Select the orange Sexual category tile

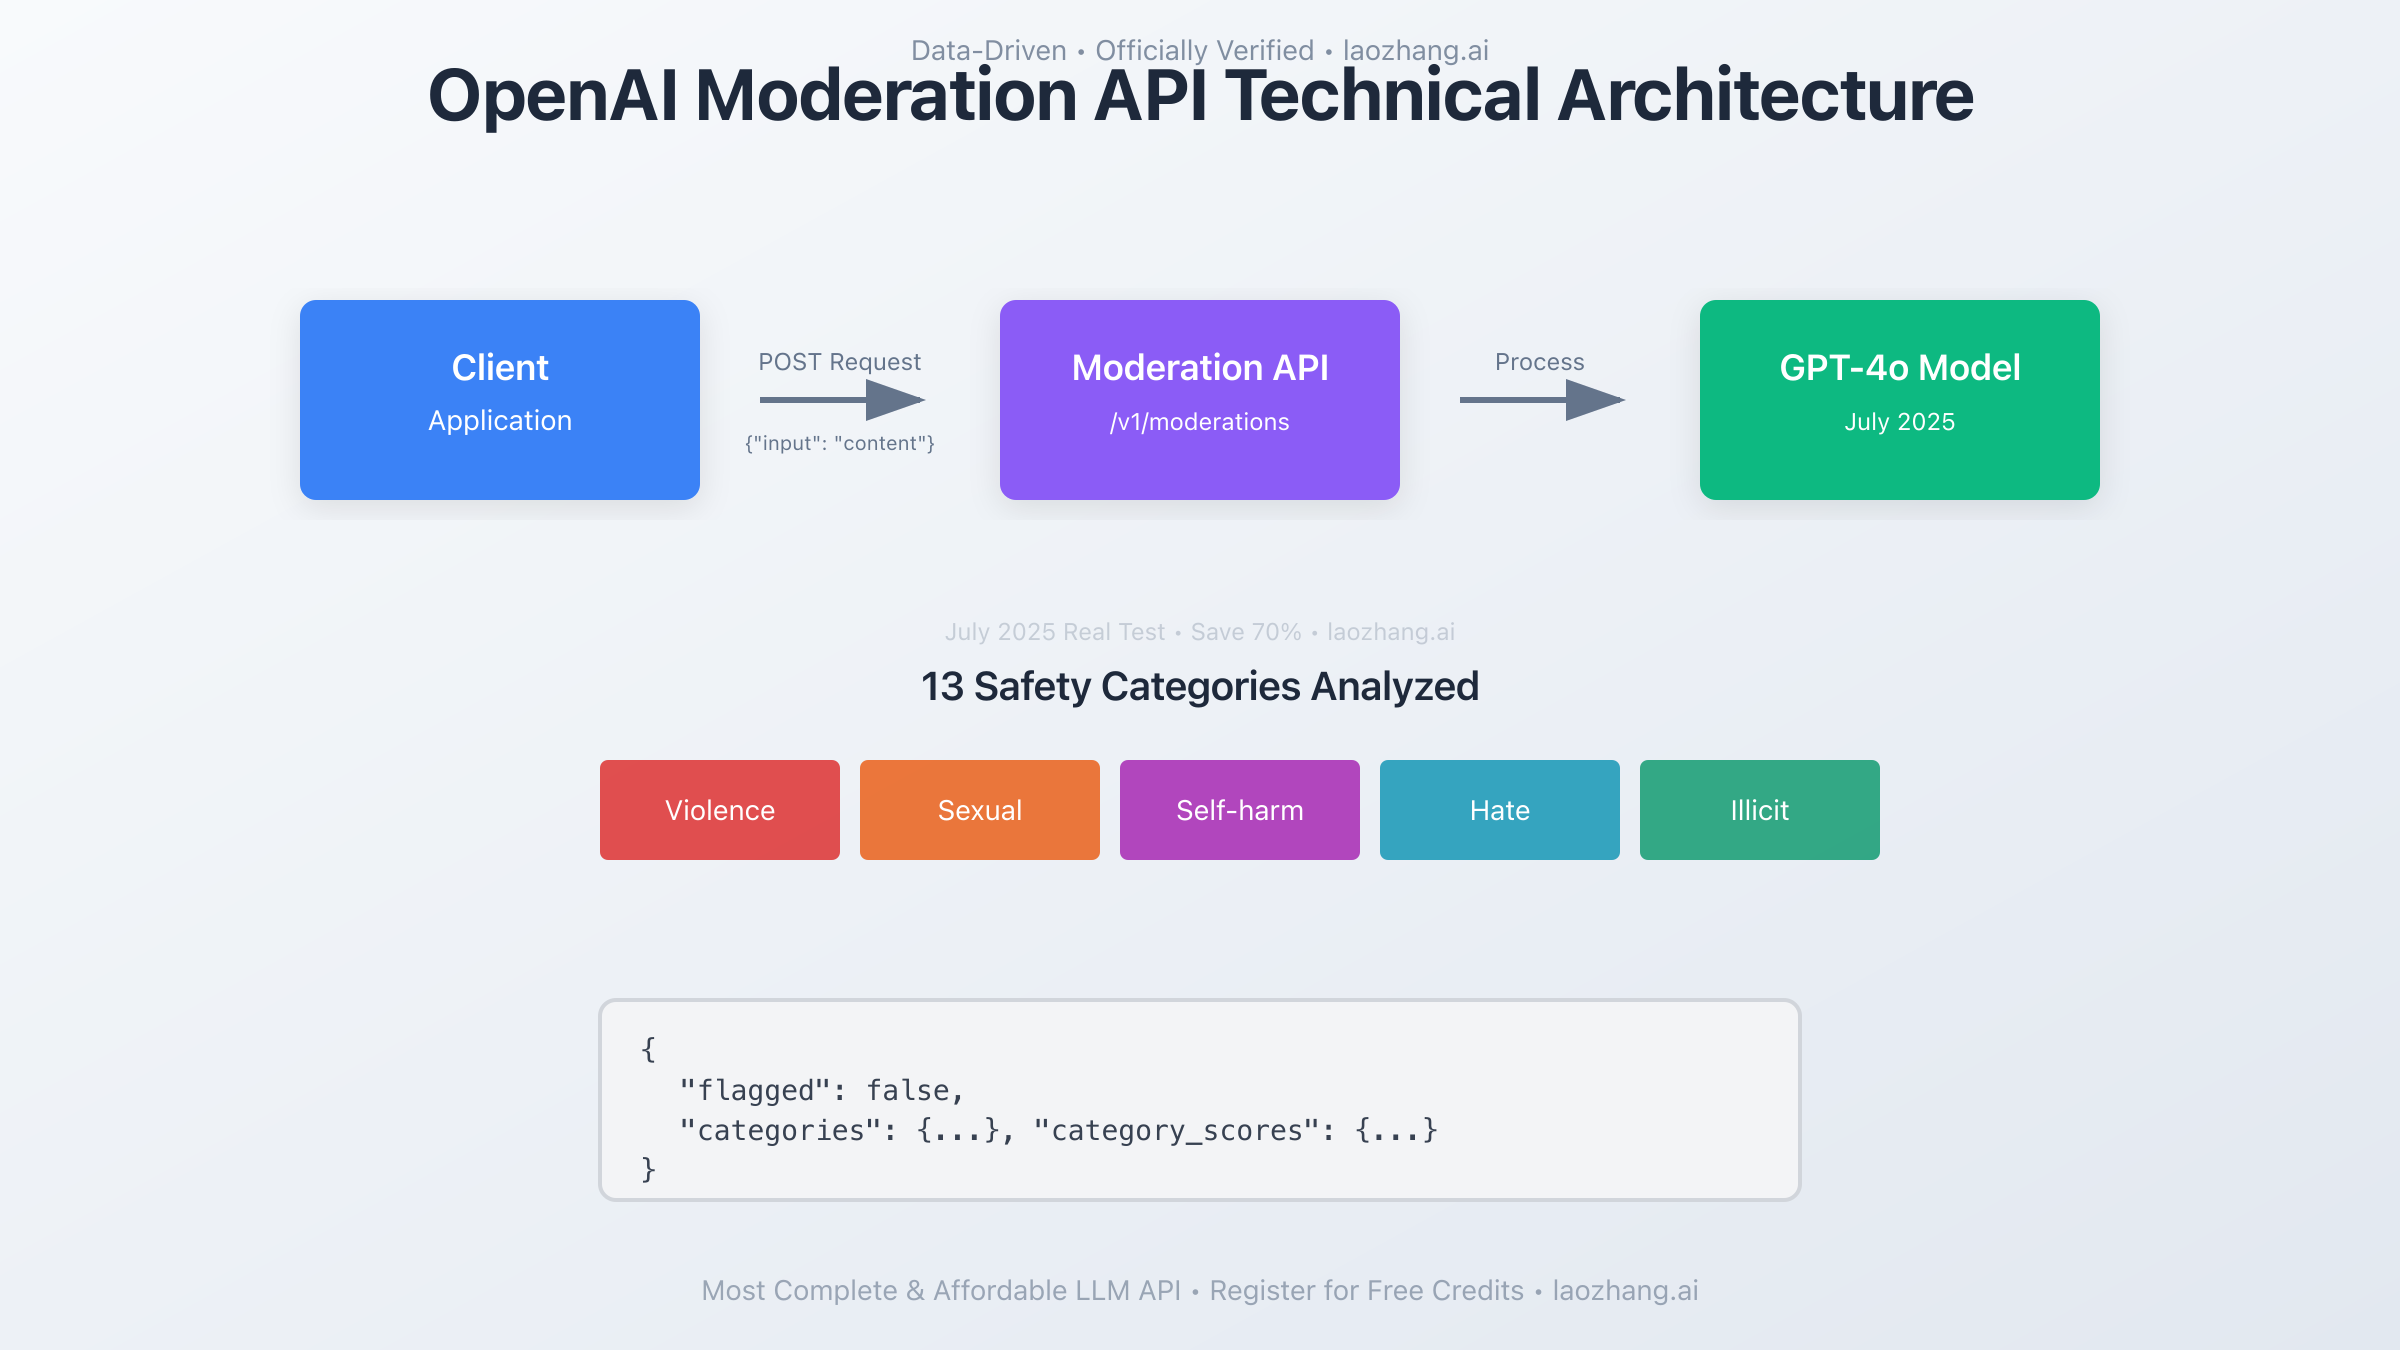980,810
